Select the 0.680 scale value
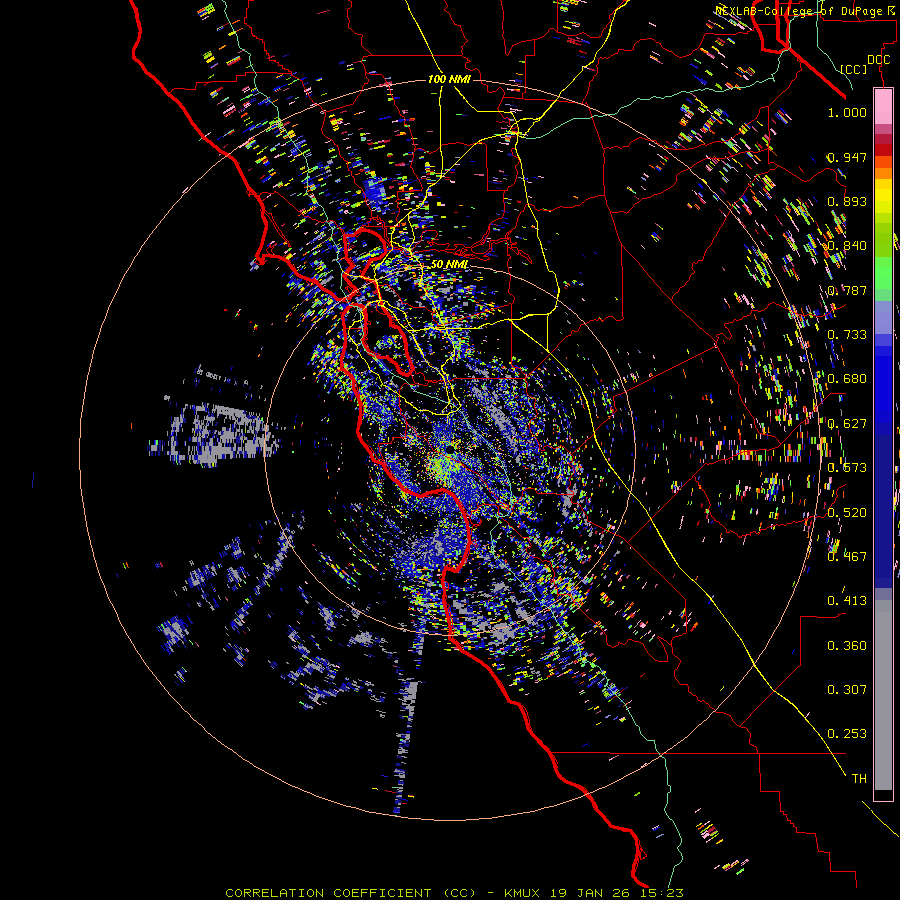Screen dimensions: 900x900 click(x=847, y=379)
